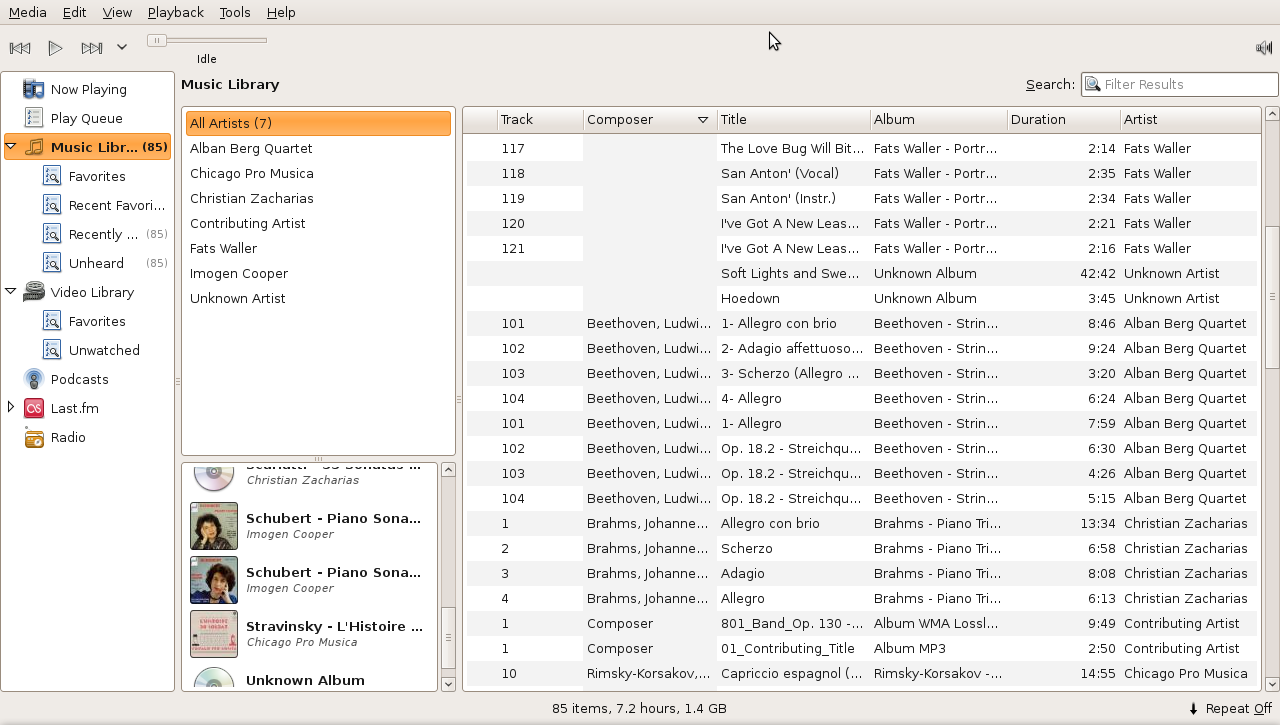Toggle Repeat Off mode
The image size is (1280, 725).
tap(1229, 708)
